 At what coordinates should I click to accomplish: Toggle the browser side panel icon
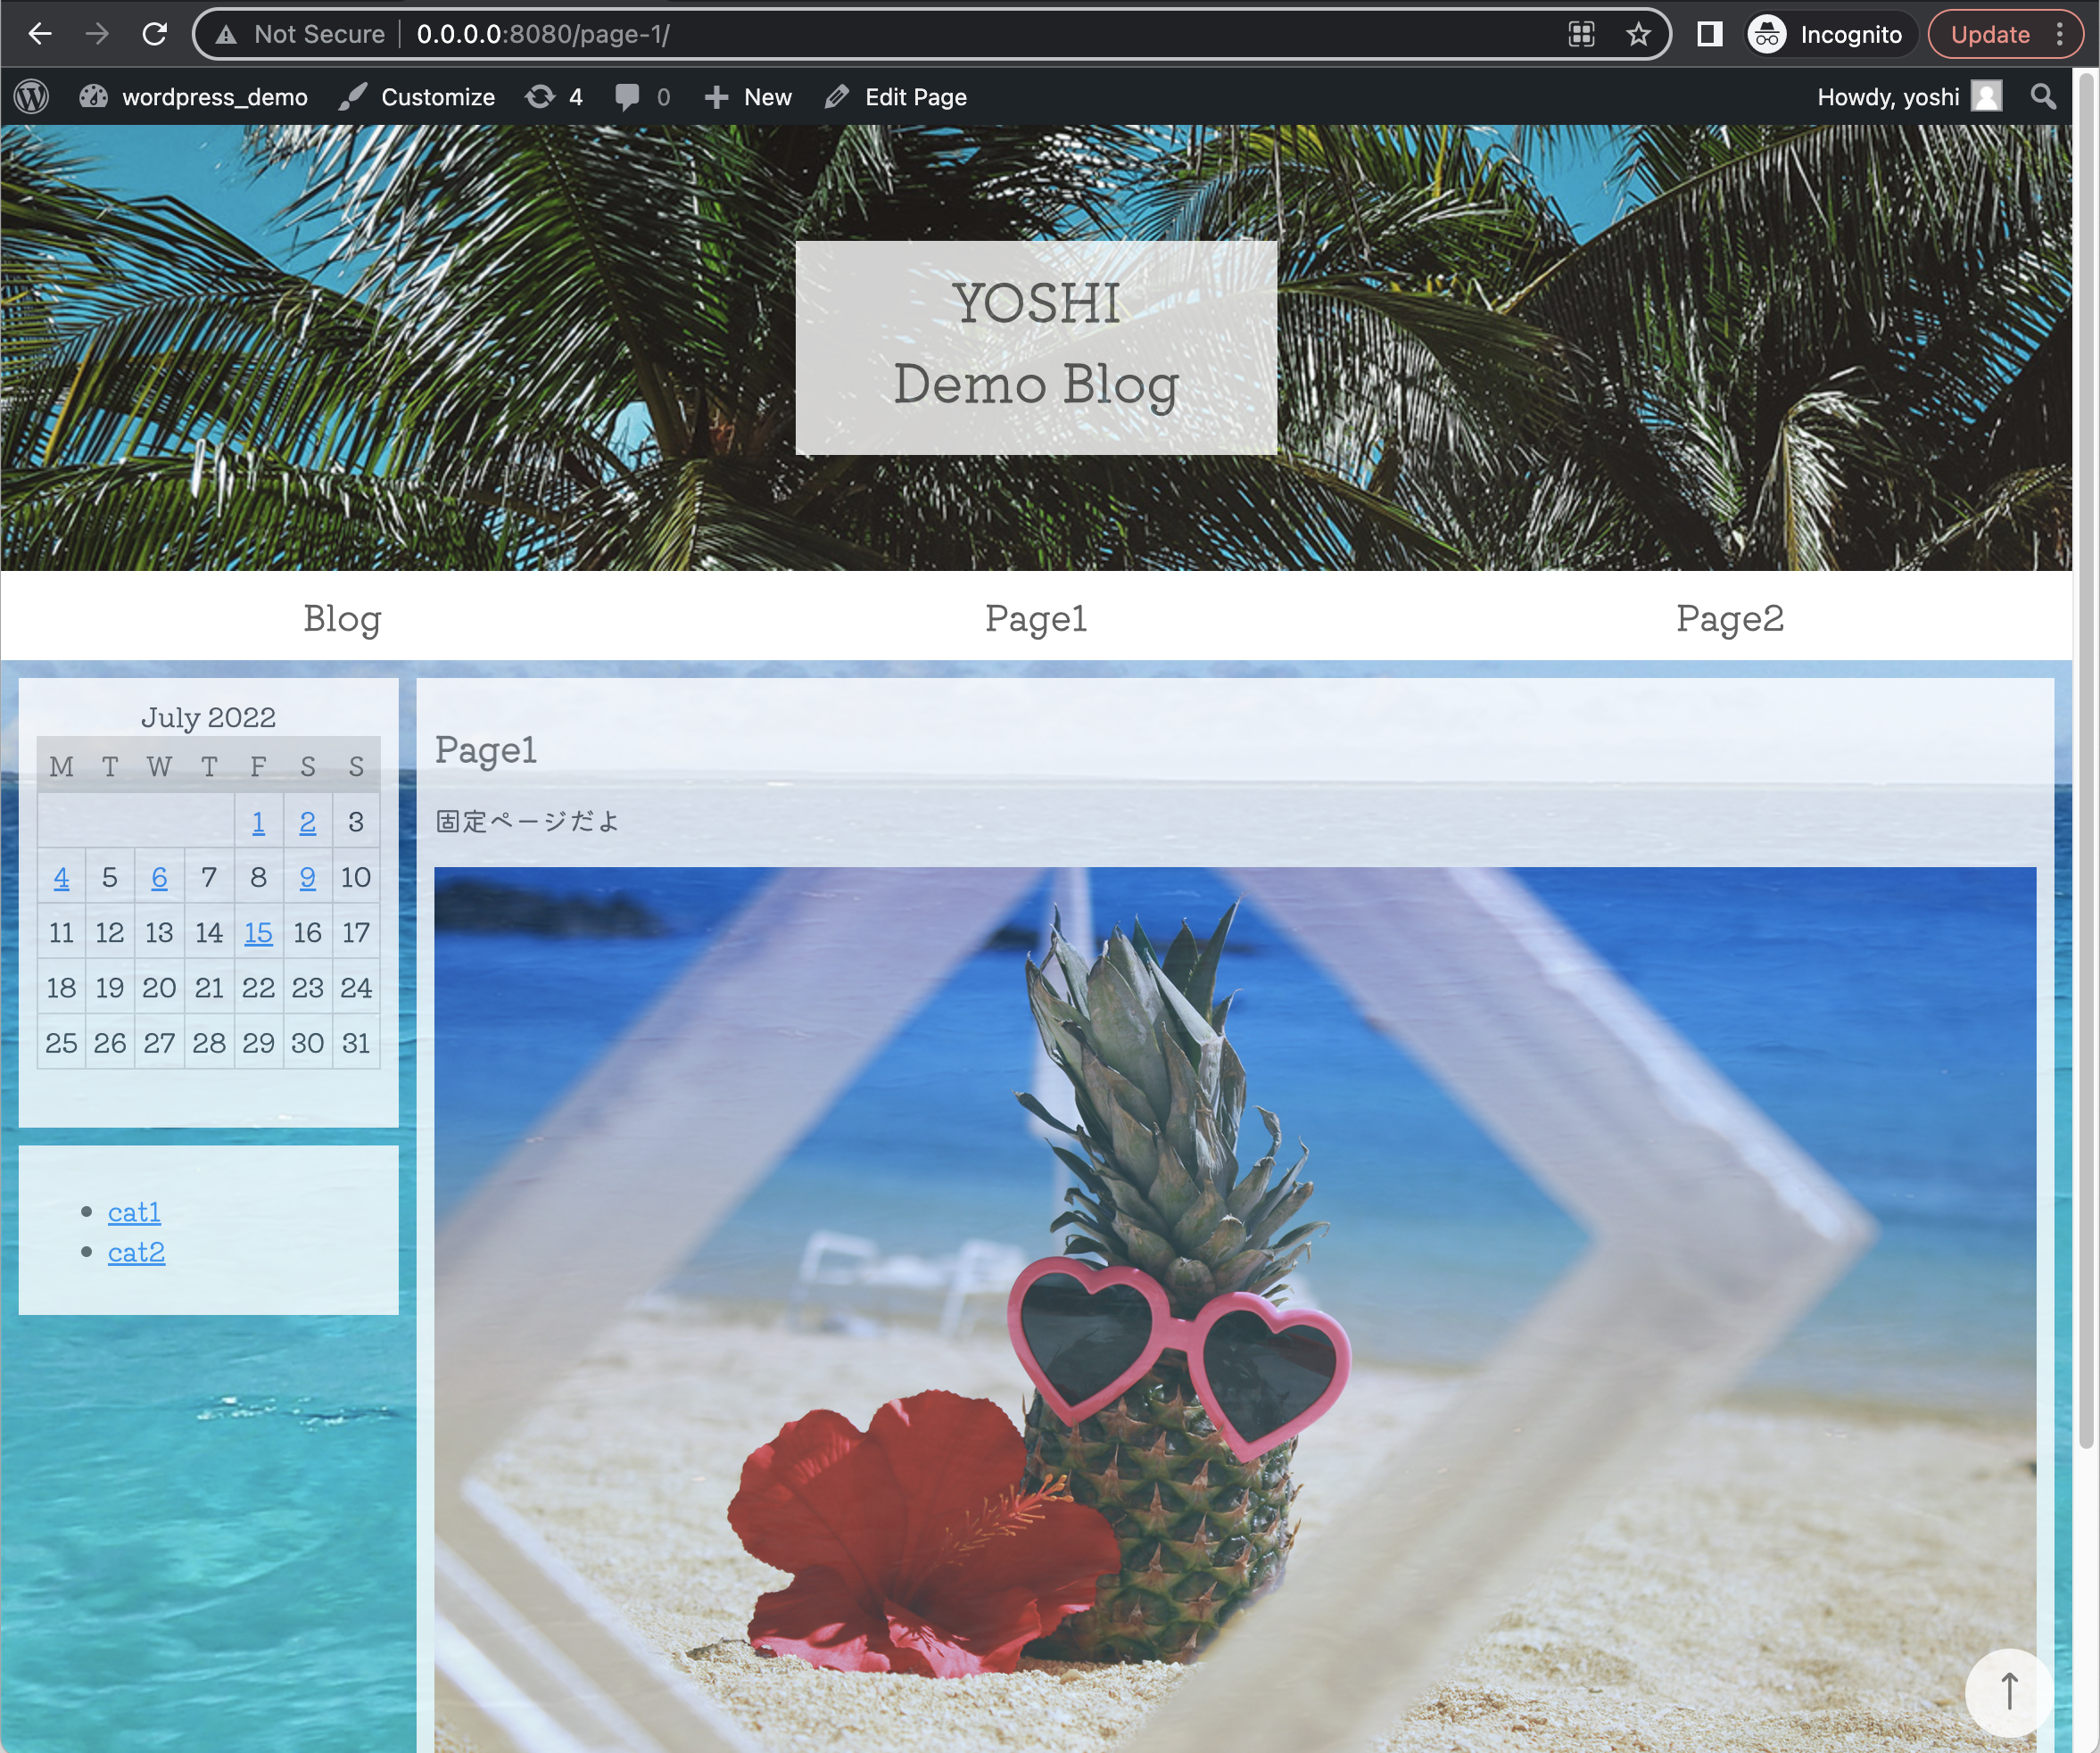(1710, 34)
